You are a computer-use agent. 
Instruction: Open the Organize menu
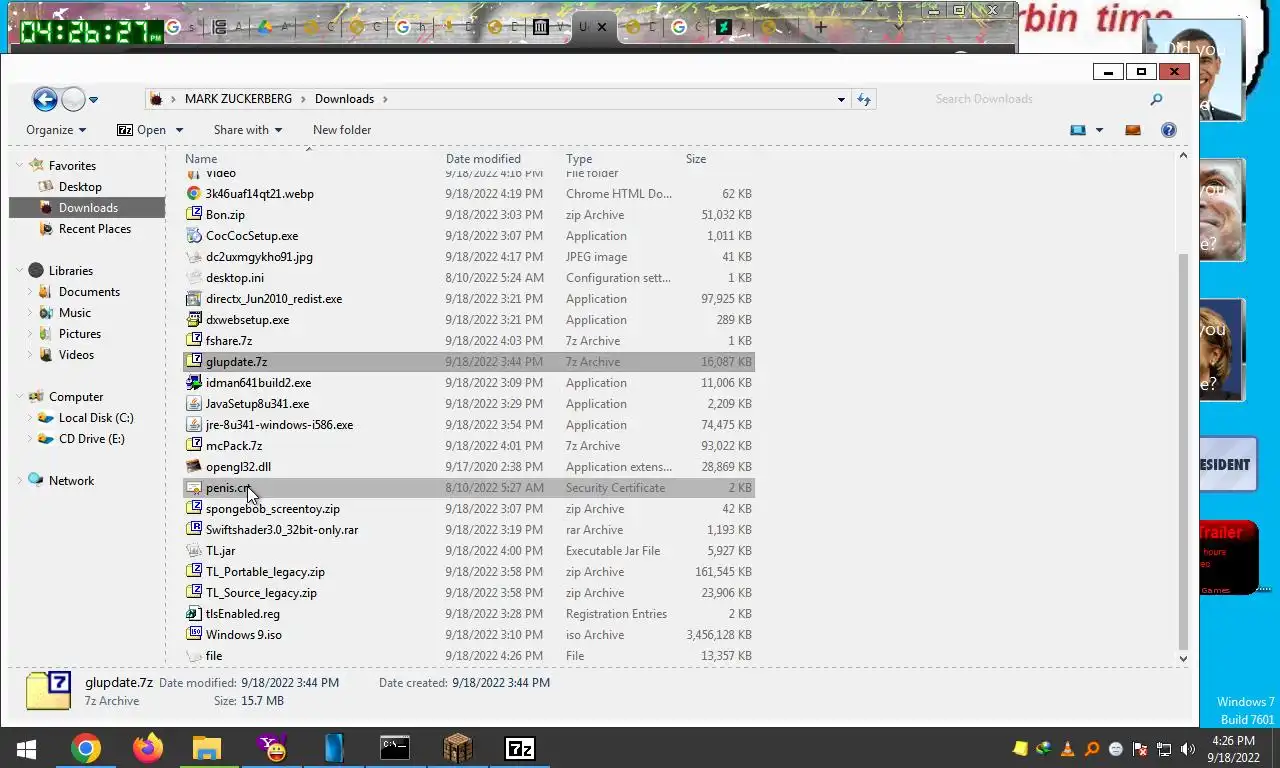56,130
